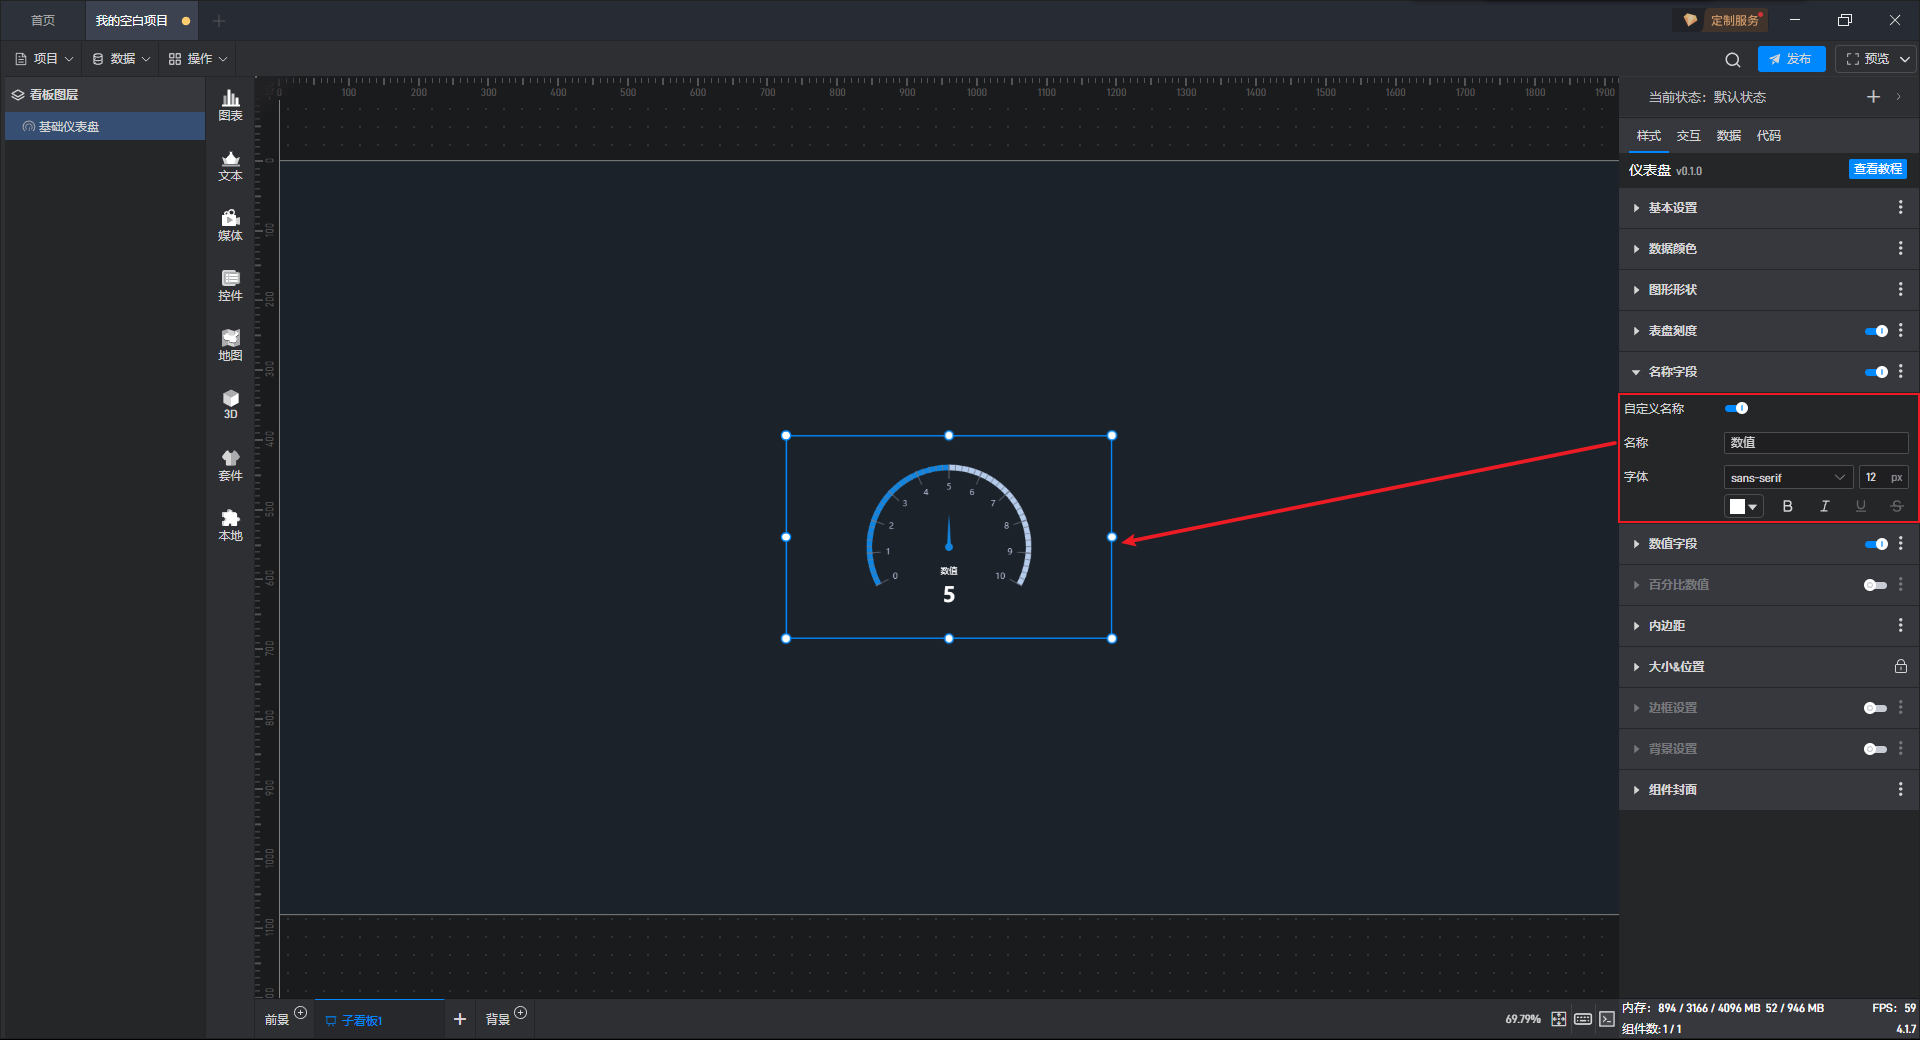Open the more options menu for 组件封面

pyautogui.click(x=1900, y=789)
